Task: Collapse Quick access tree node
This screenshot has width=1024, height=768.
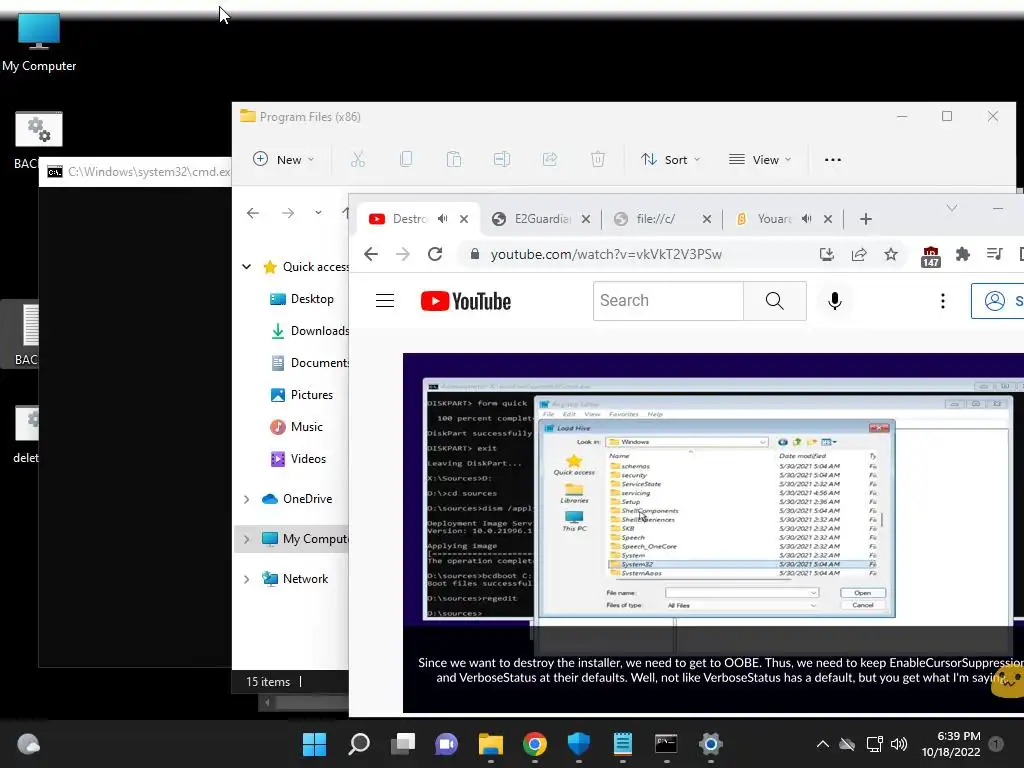Action: [246, 266]
